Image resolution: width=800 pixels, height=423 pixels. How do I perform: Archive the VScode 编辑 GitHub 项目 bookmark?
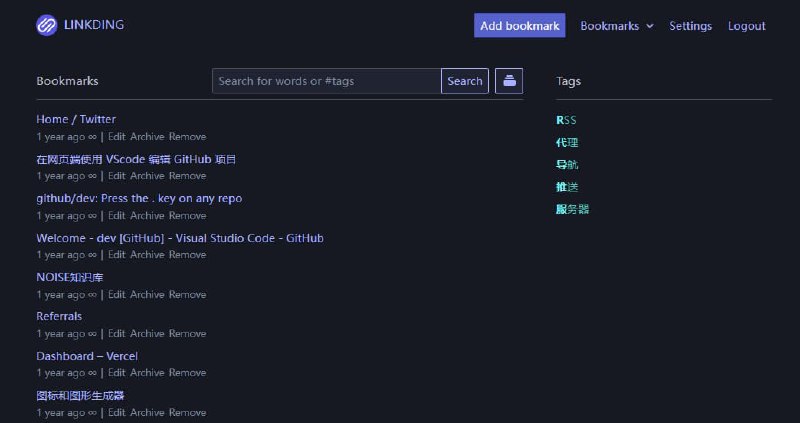[x=147, y=176]
